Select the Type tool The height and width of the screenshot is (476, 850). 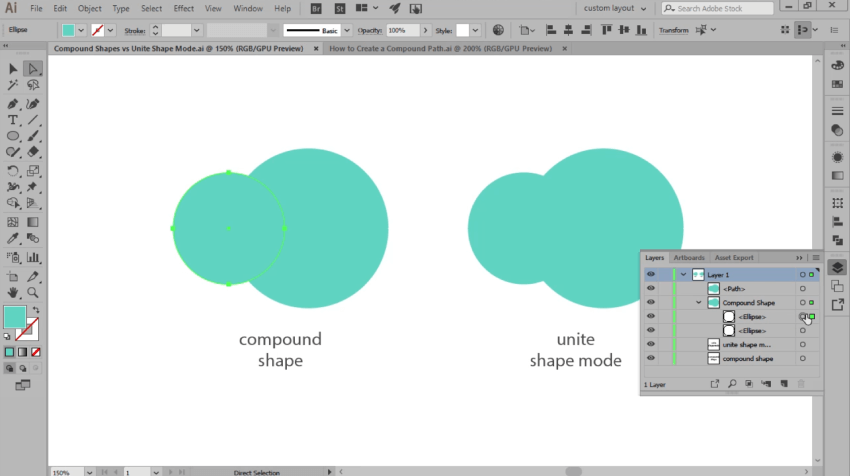click(x=14, y=120)
